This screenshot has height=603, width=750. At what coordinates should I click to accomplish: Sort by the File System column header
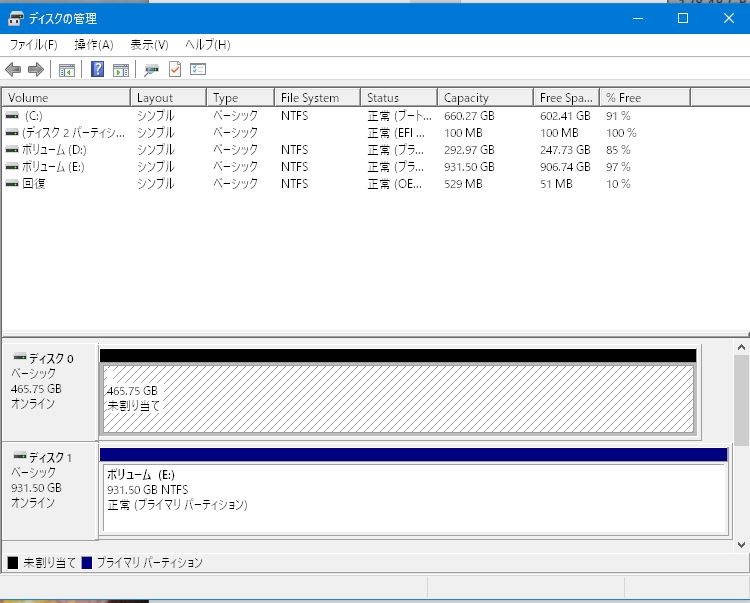(317, 98)
